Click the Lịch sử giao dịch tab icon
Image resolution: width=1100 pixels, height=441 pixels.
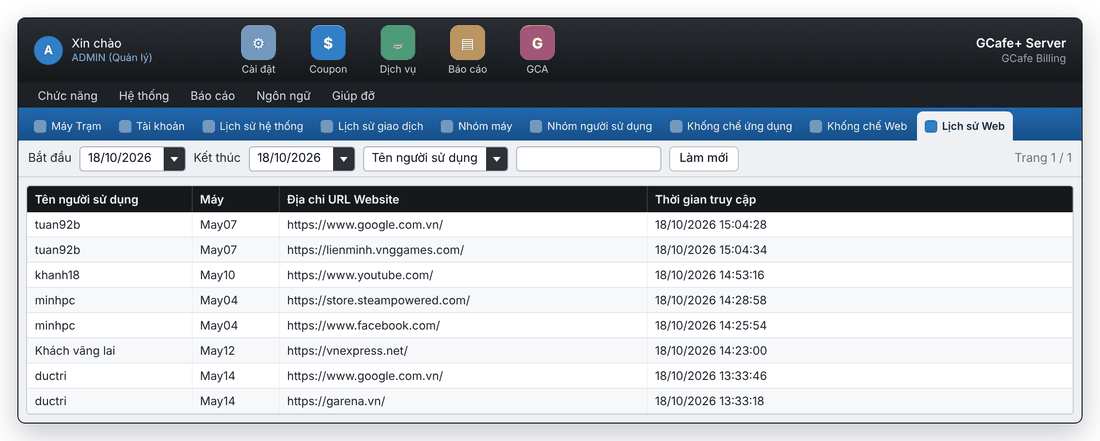327,126
